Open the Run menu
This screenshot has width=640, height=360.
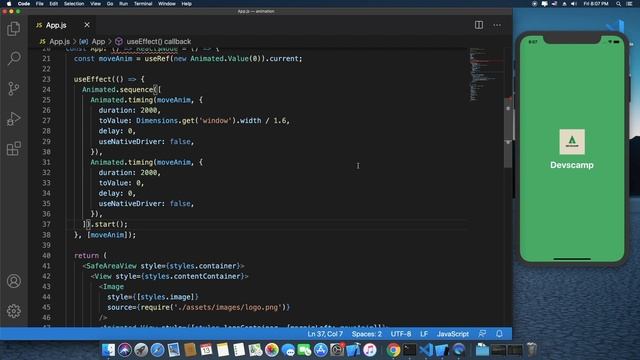tap(123, 4)
